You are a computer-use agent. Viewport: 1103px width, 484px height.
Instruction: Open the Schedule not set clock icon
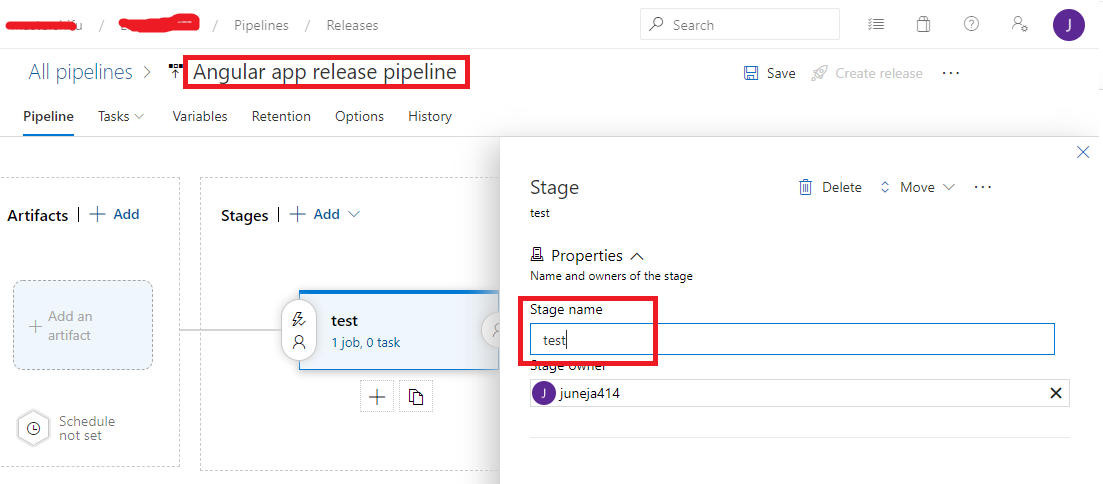[x=33, y=428]
